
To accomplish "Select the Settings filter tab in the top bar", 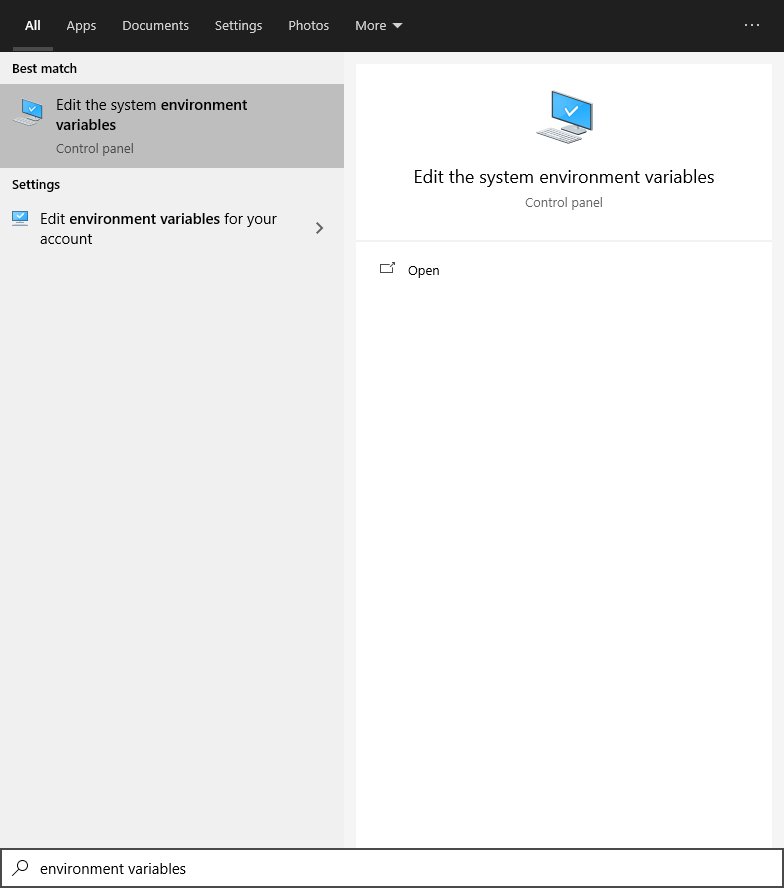I will click(x=238, y=26).
